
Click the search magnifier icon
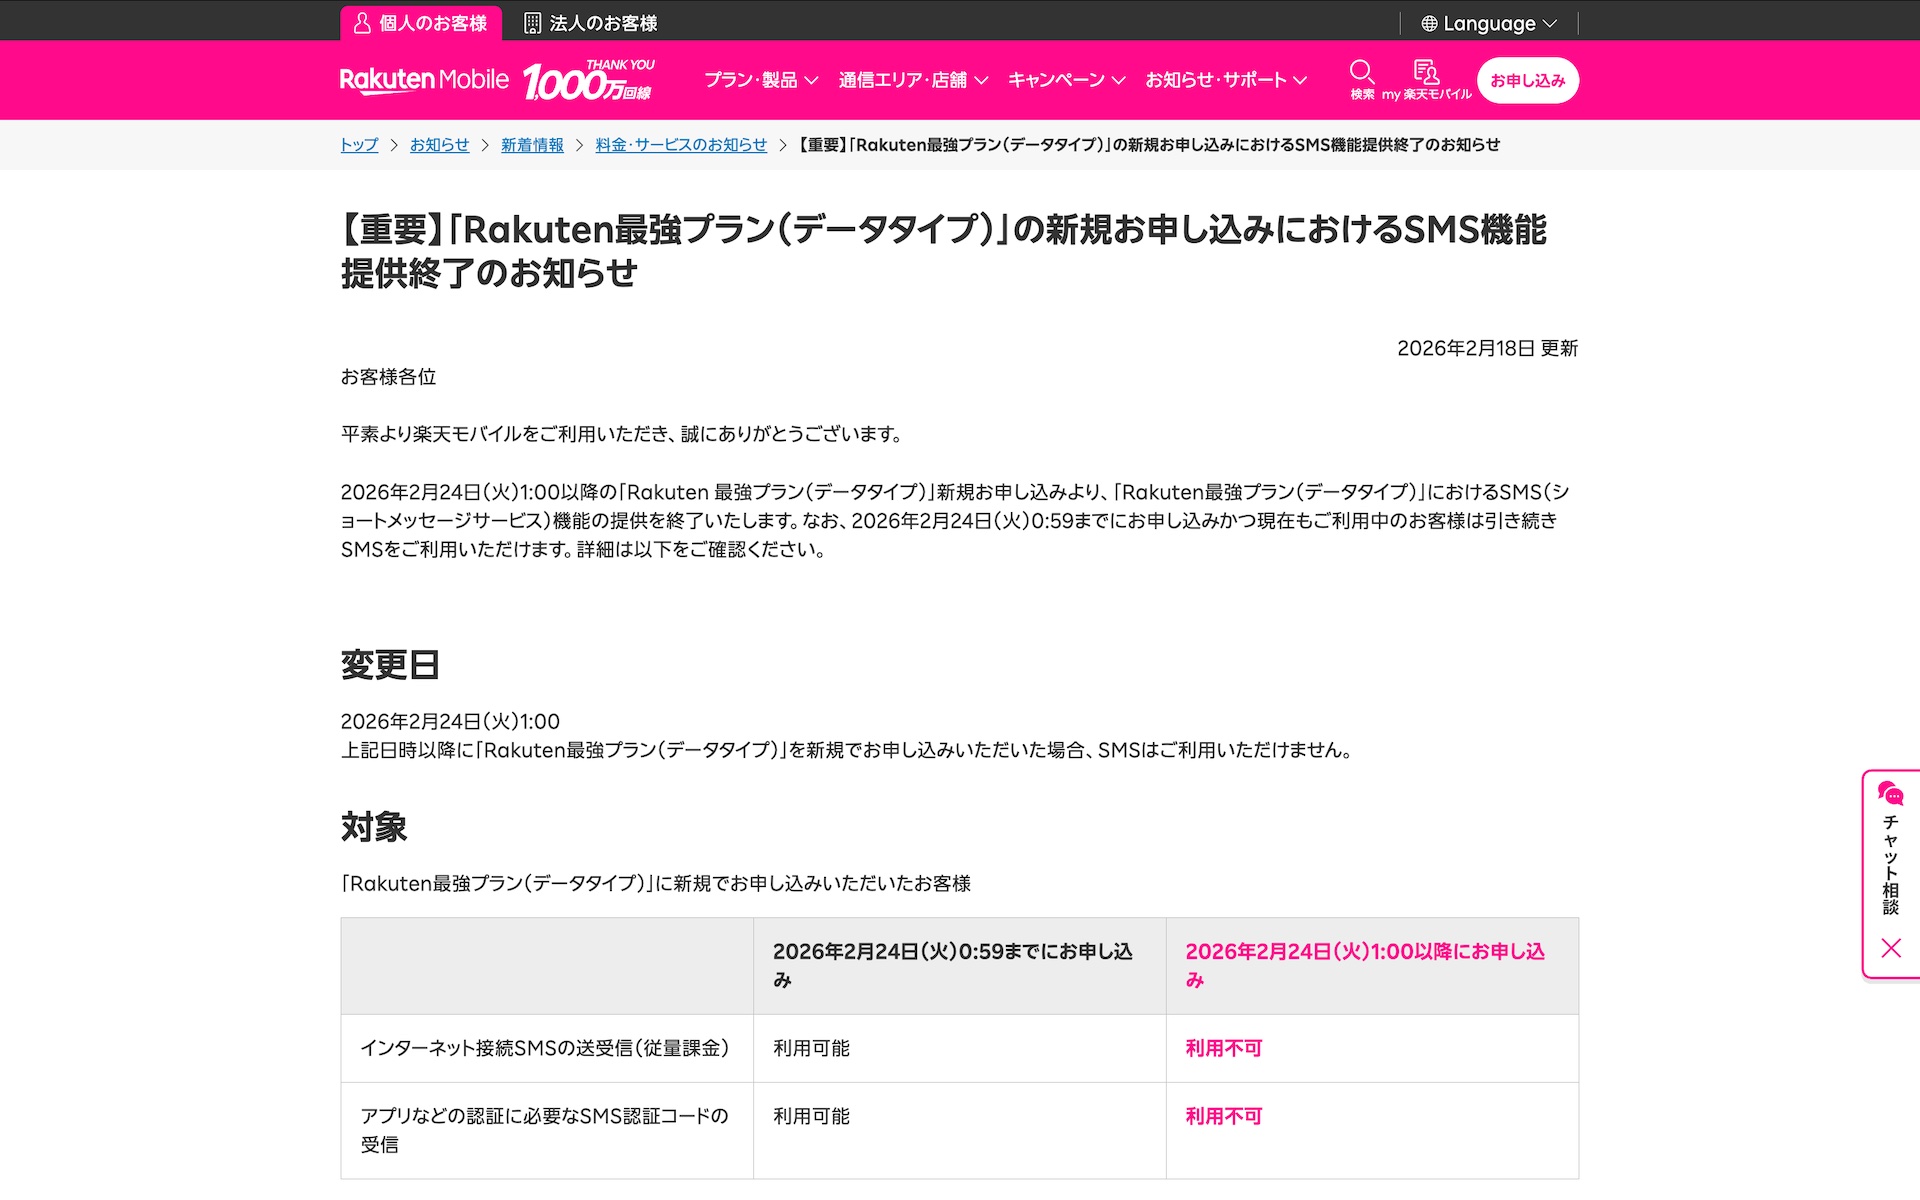pos(1361,72)
